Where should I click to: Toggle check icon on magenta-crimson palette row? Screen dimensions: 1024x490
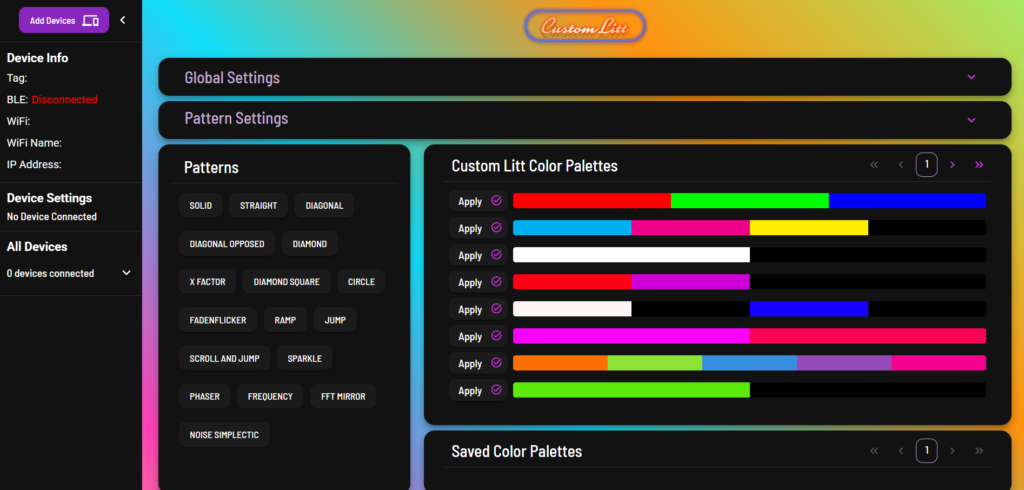(496, 336)
